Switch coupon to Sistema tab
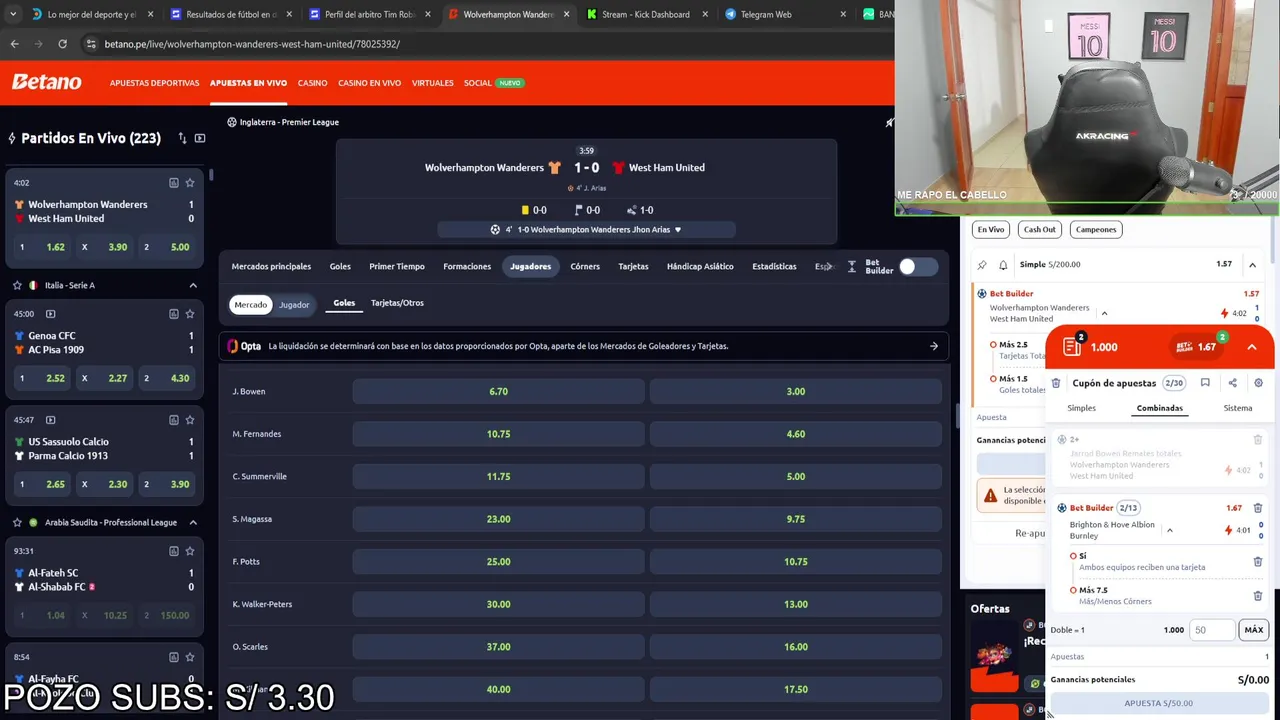This screenshot has height=720, width=1280. [1237, 408]
